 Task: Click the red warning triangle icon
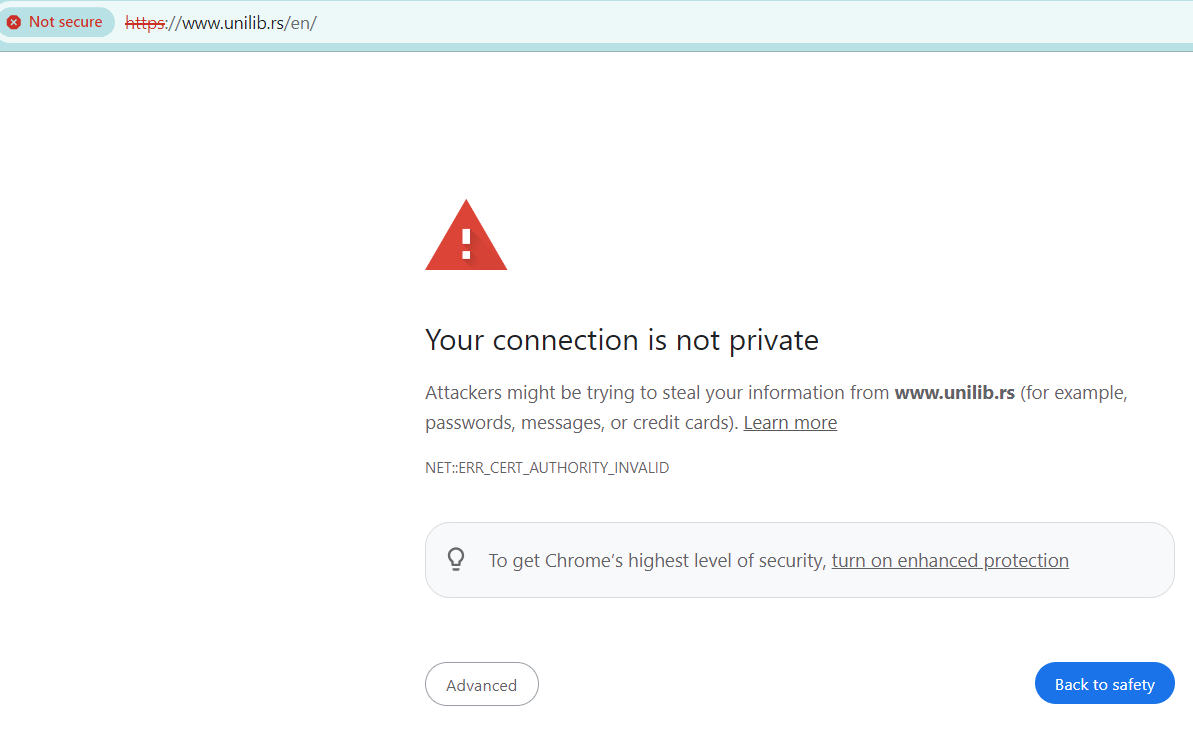(466, 235)
